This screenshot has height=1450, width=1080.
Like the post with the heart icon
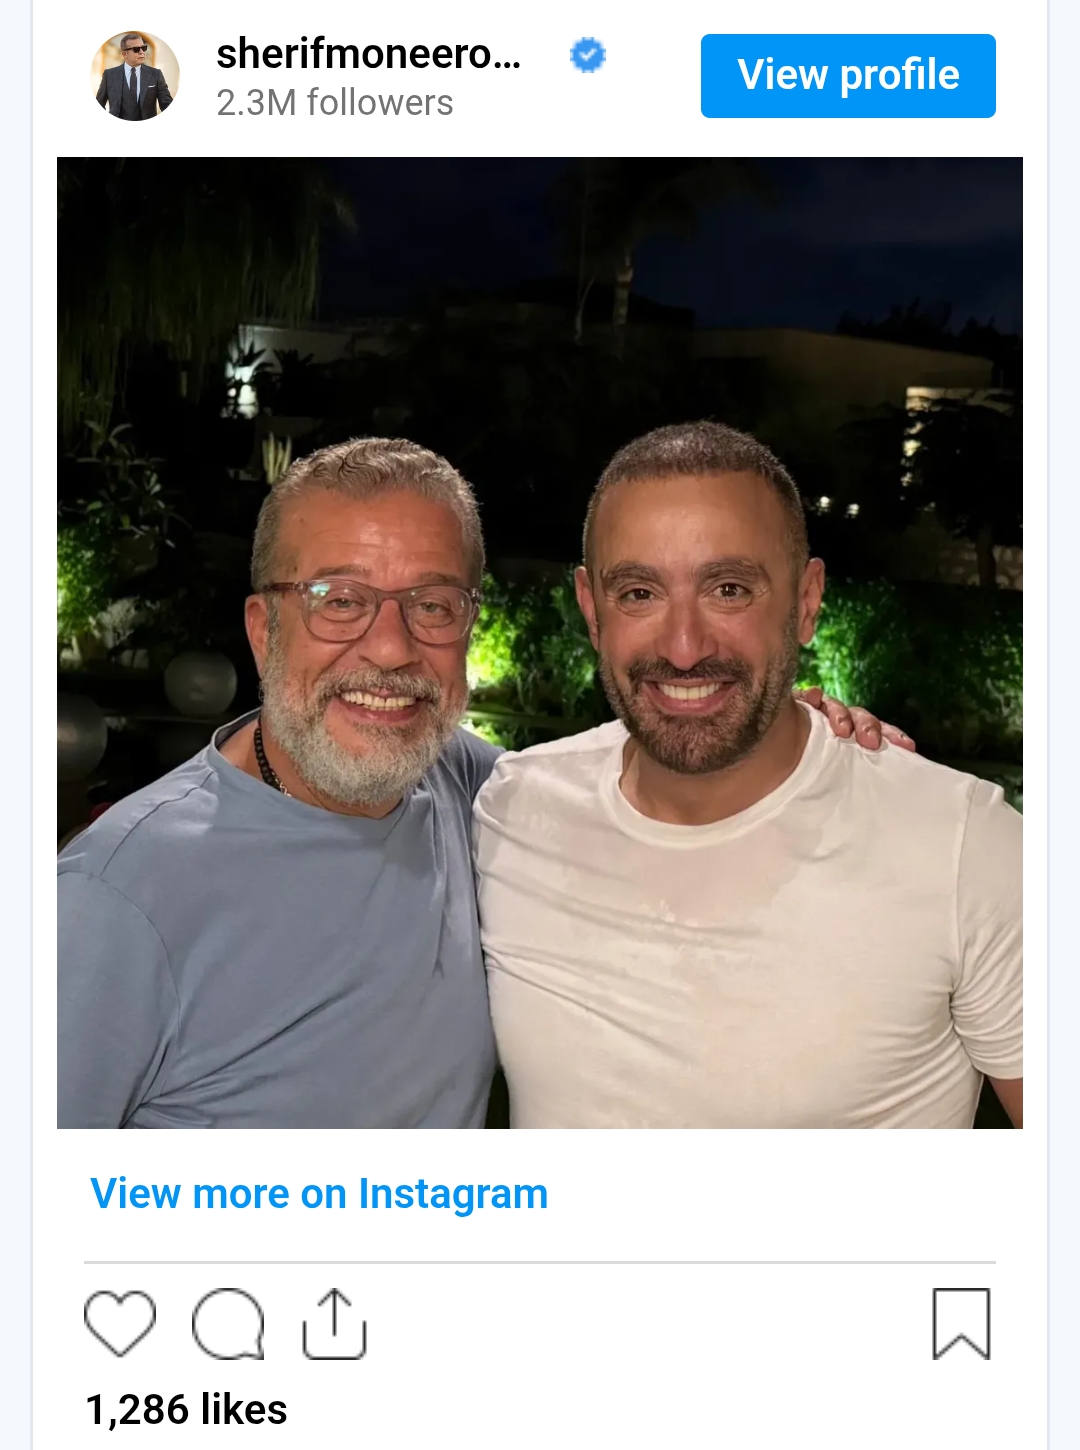[120, 1323]
